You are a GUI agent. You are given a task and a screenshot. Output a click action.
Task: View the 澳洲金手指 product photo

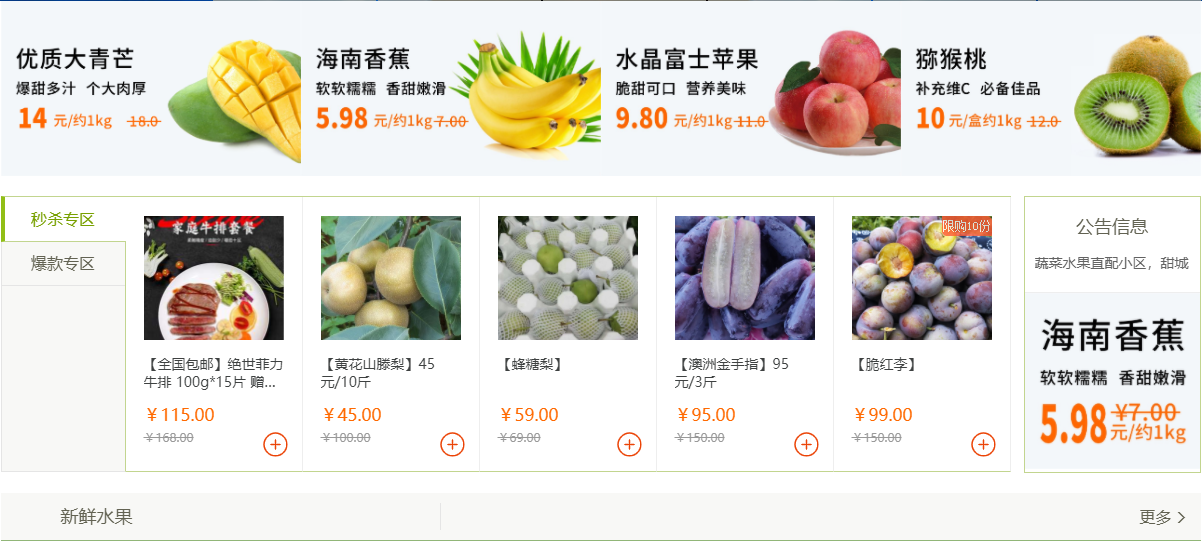745,278
